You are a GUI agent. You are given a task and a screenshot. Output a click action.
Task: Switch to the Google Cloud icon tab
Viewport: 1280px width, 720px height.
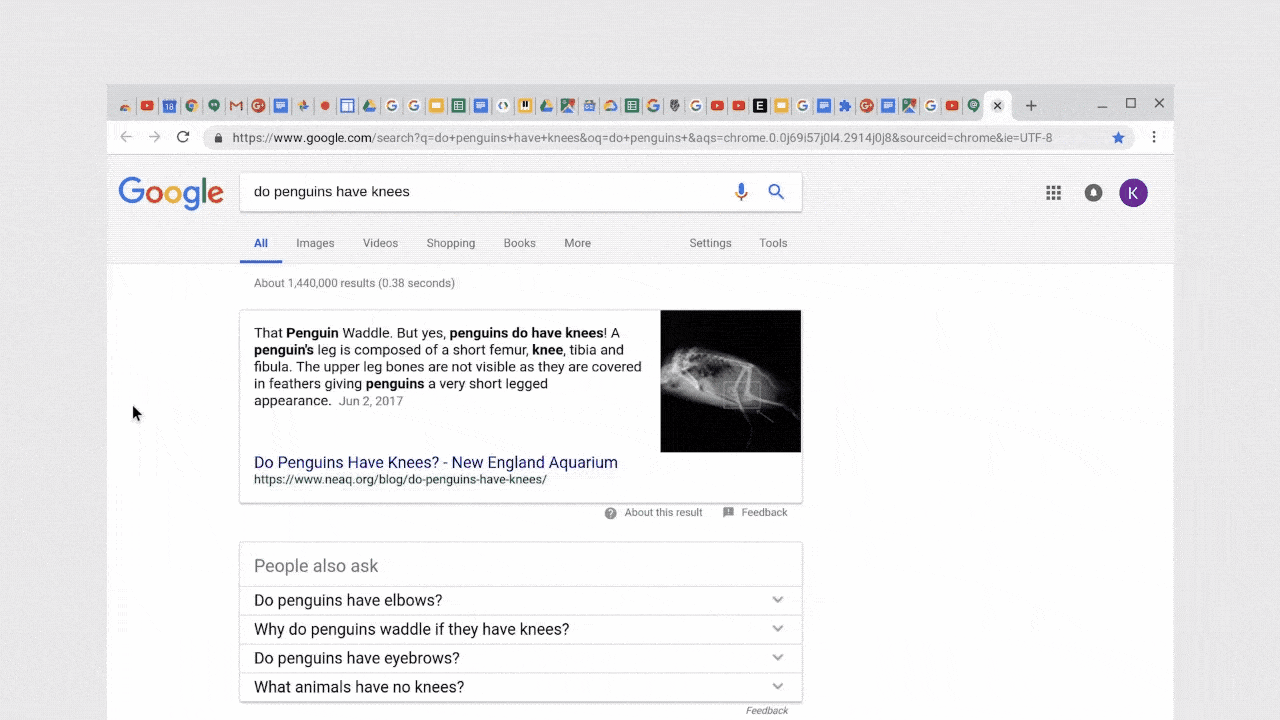(610, 106)
